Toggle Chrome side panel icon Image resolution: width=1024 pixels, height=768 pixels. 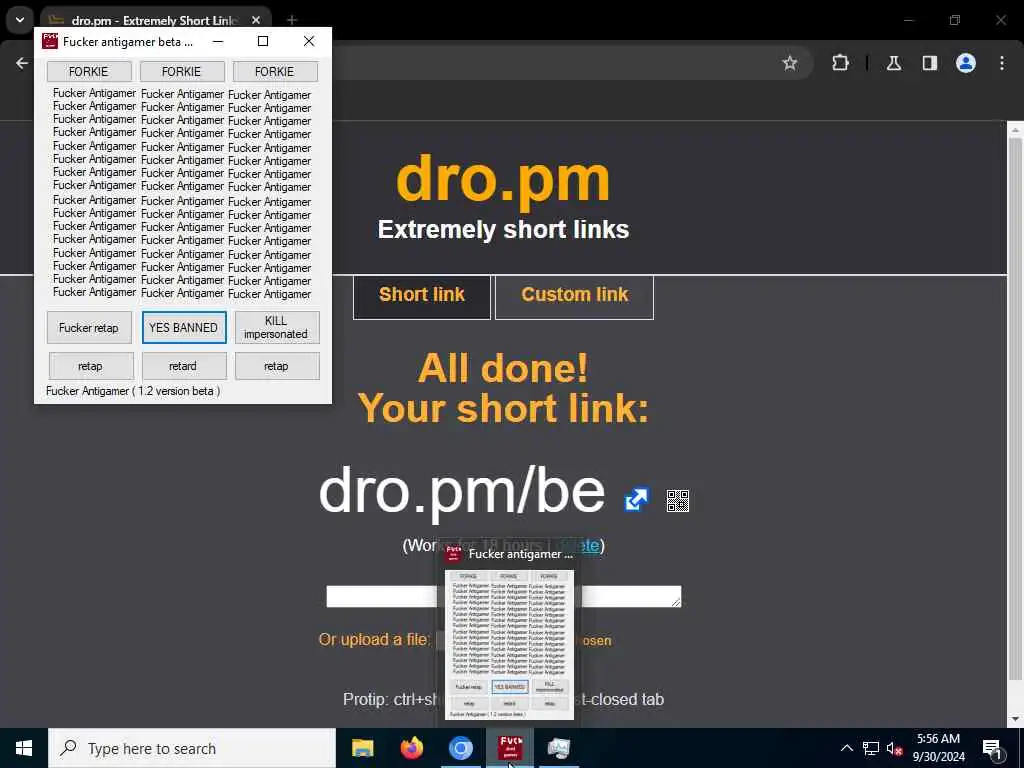930,63
